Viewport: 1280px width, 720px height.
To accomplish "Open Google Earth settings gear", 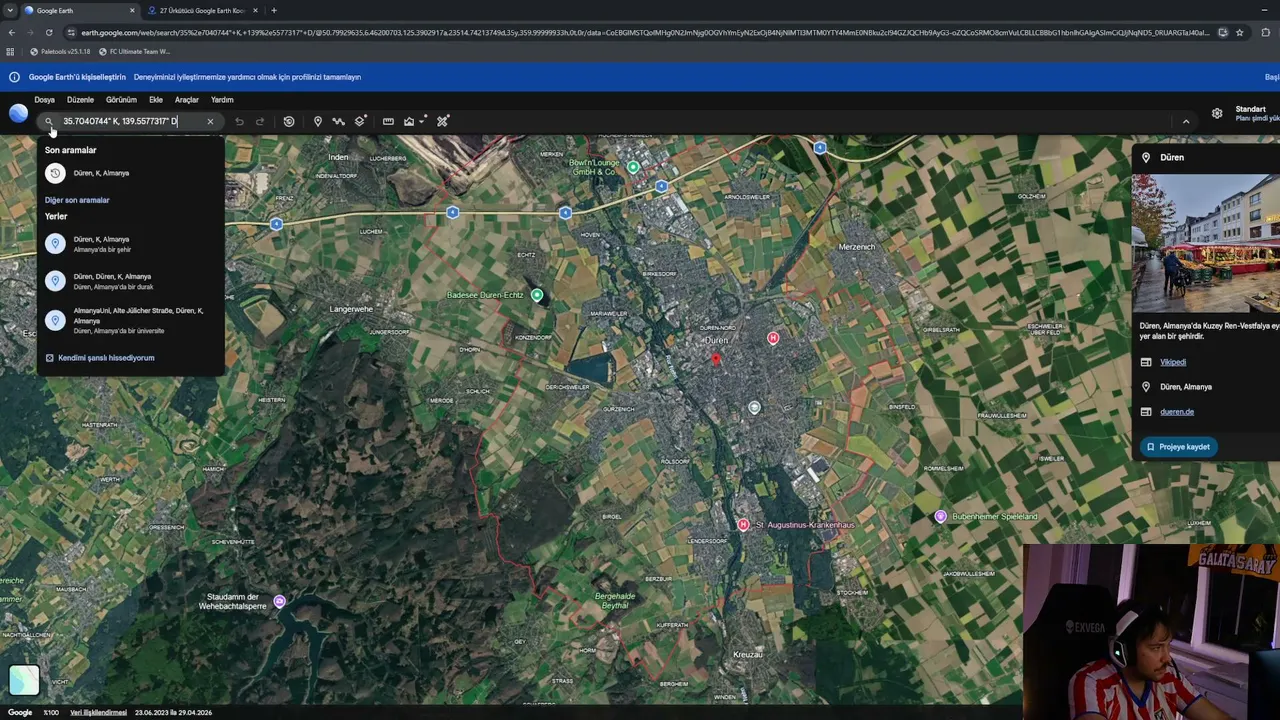I will point(1217,114).
